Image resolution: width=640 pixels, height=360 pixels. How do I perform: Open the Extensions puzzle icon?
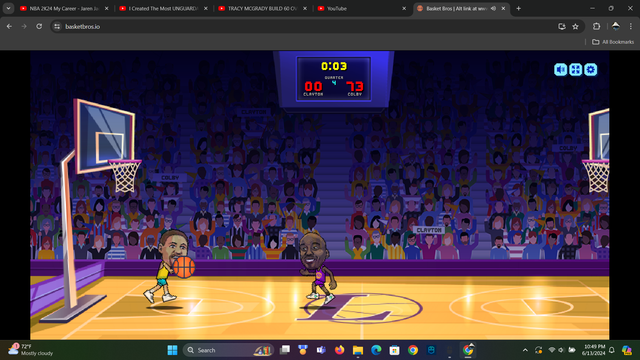click(596, 27)
